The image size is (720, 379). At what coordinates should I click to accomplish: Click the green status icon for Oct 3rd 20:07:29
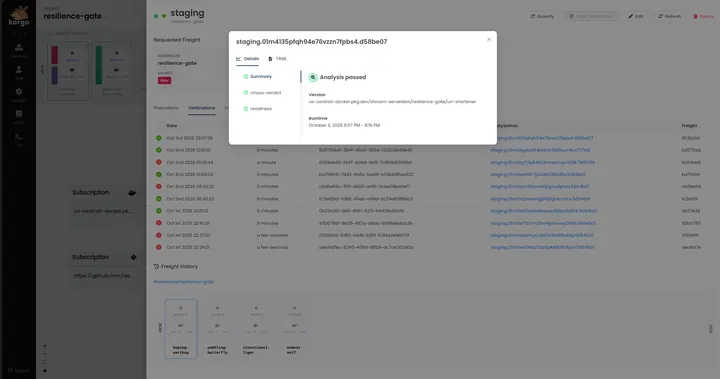(158, 138)
